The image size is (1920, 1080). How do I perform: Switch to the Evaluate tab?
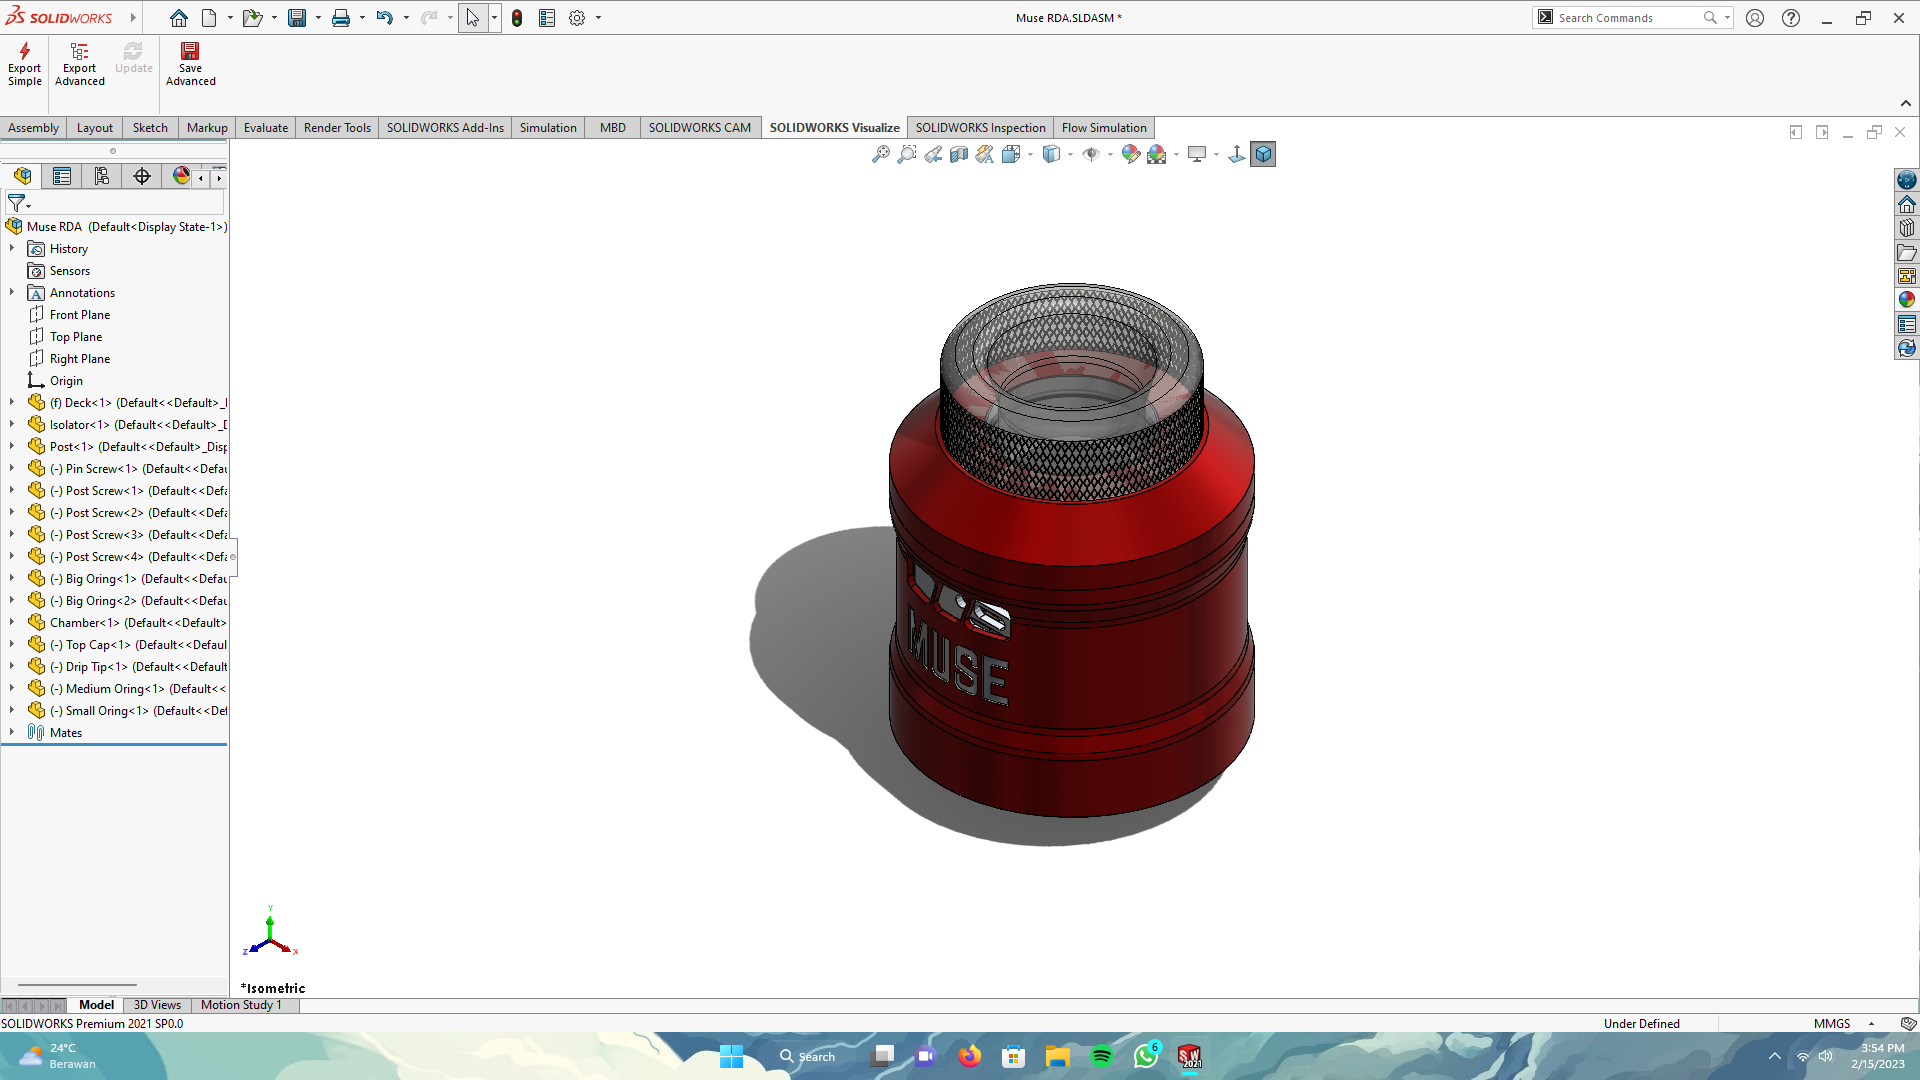coord(265,128)
